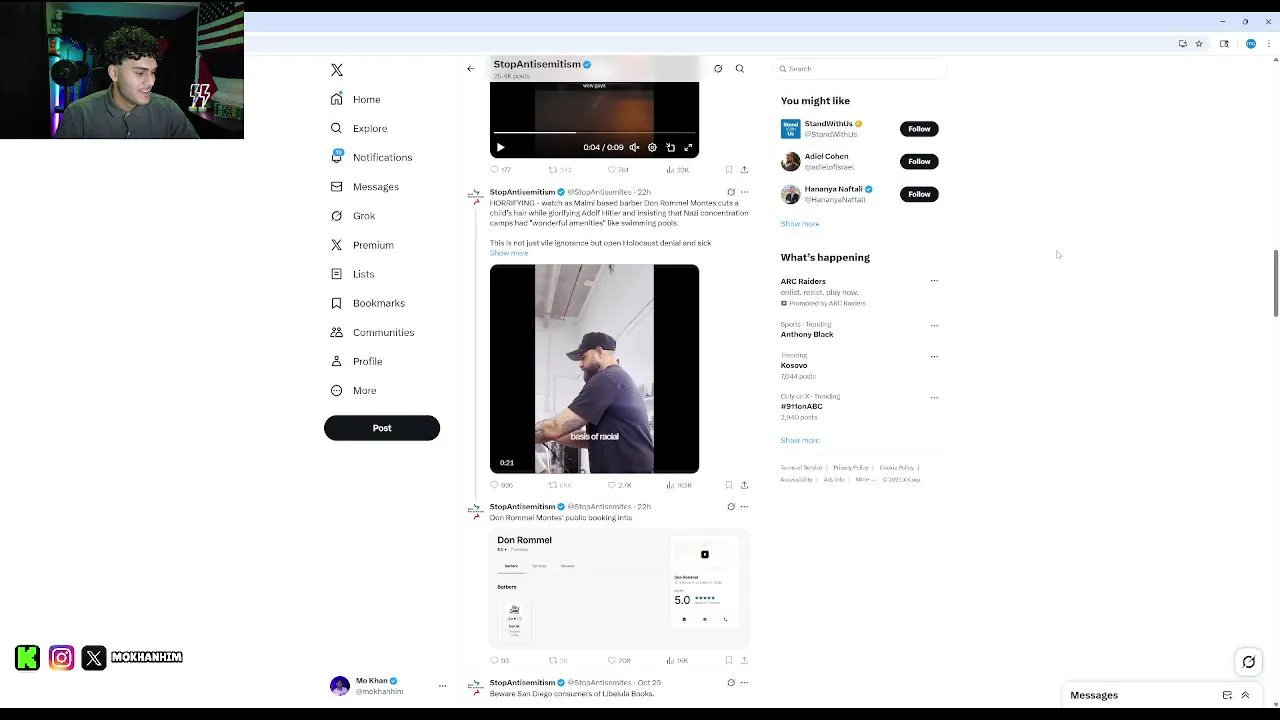Toggle picture-in-picture on top video

pyautogui.click(x=670, y=147)
